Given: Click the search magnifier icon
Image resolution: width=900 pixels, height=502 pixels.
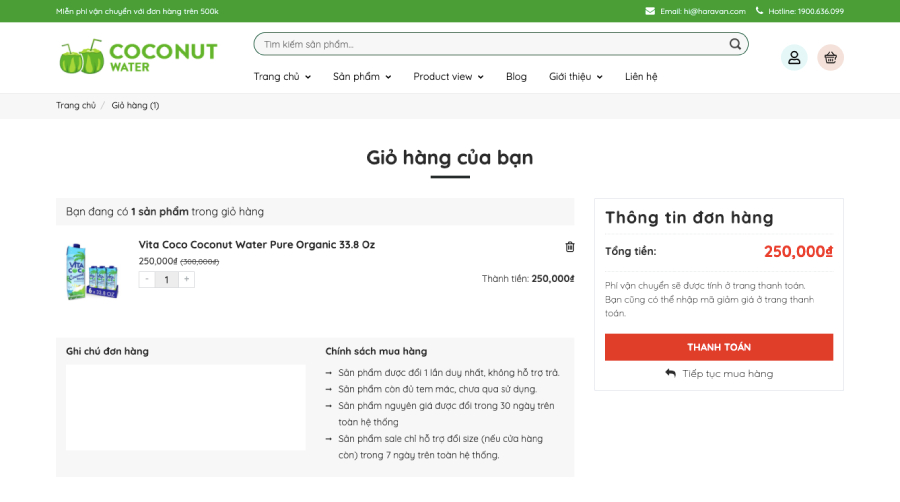Looking at the screenshot, I should pyautogui.click(x=735, y=44).
